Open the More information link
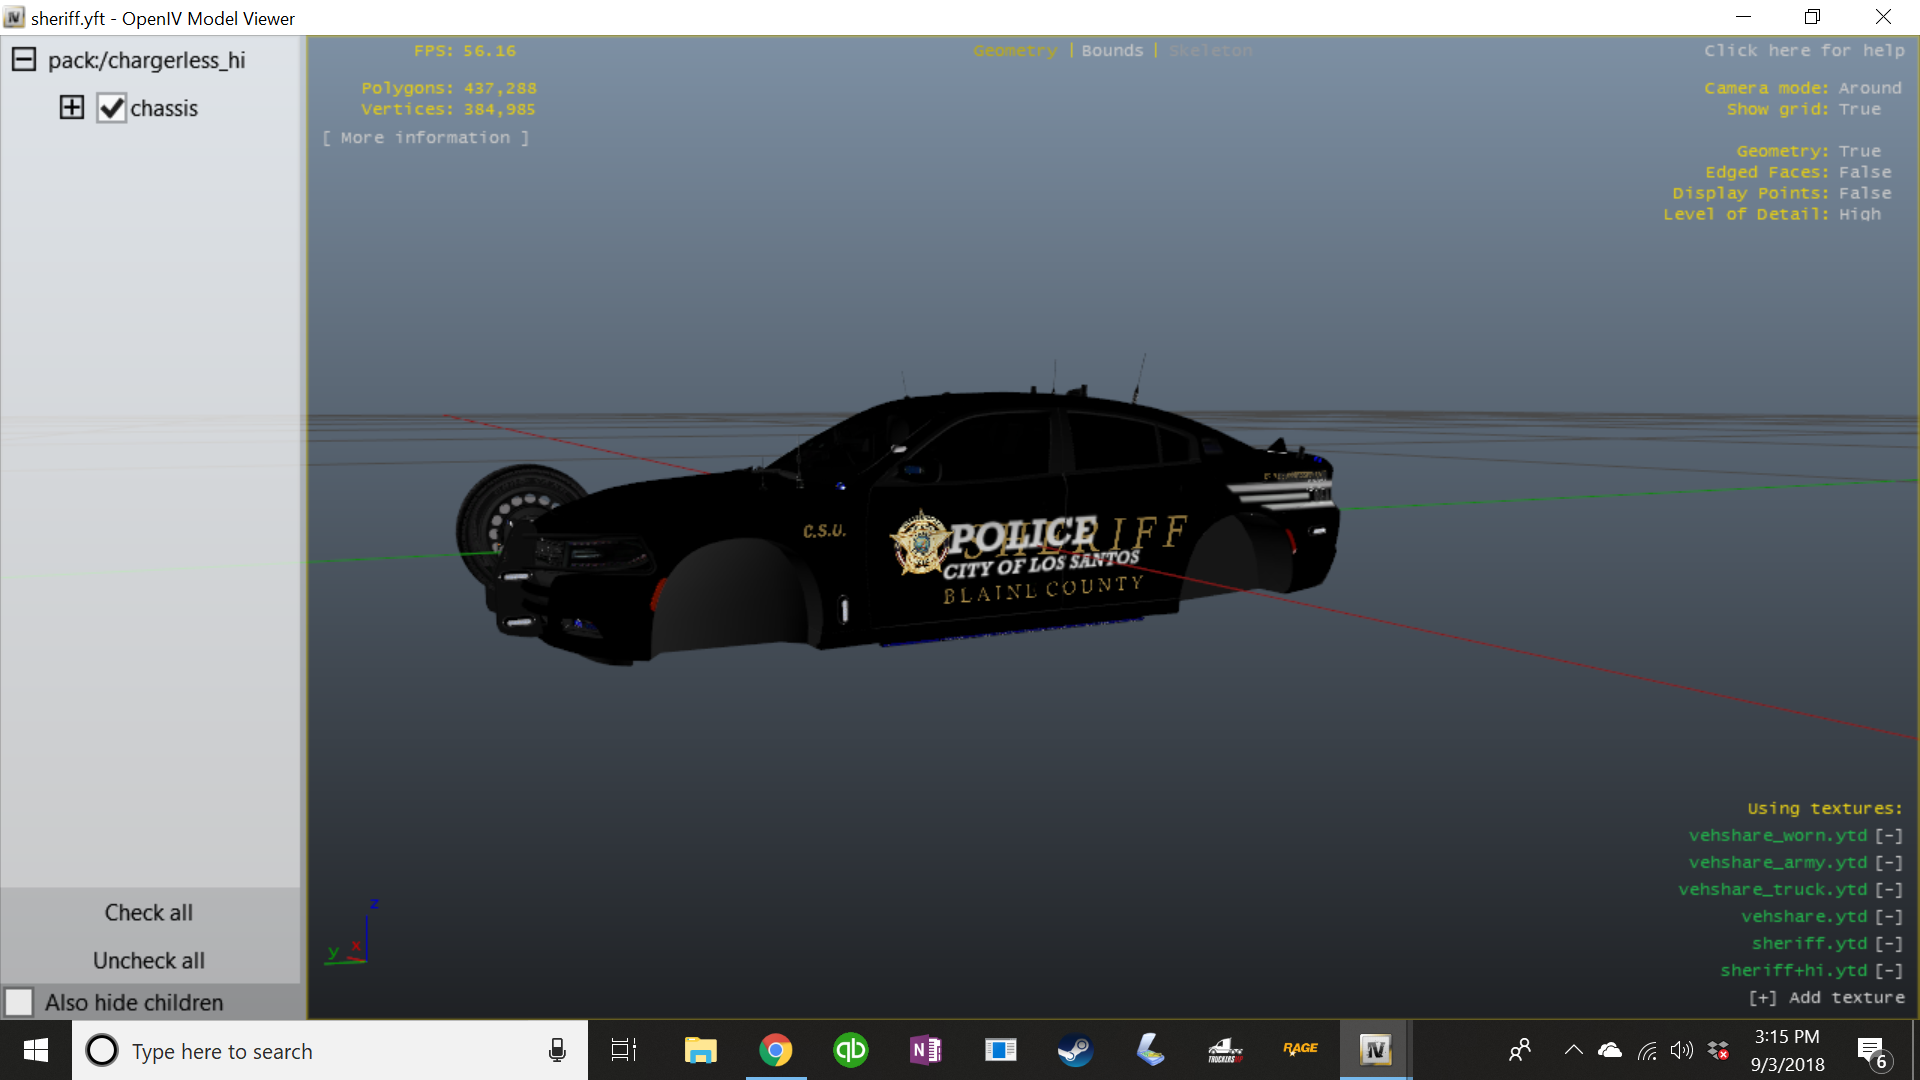This screenshot has height=1080, width=1920. 425,138
